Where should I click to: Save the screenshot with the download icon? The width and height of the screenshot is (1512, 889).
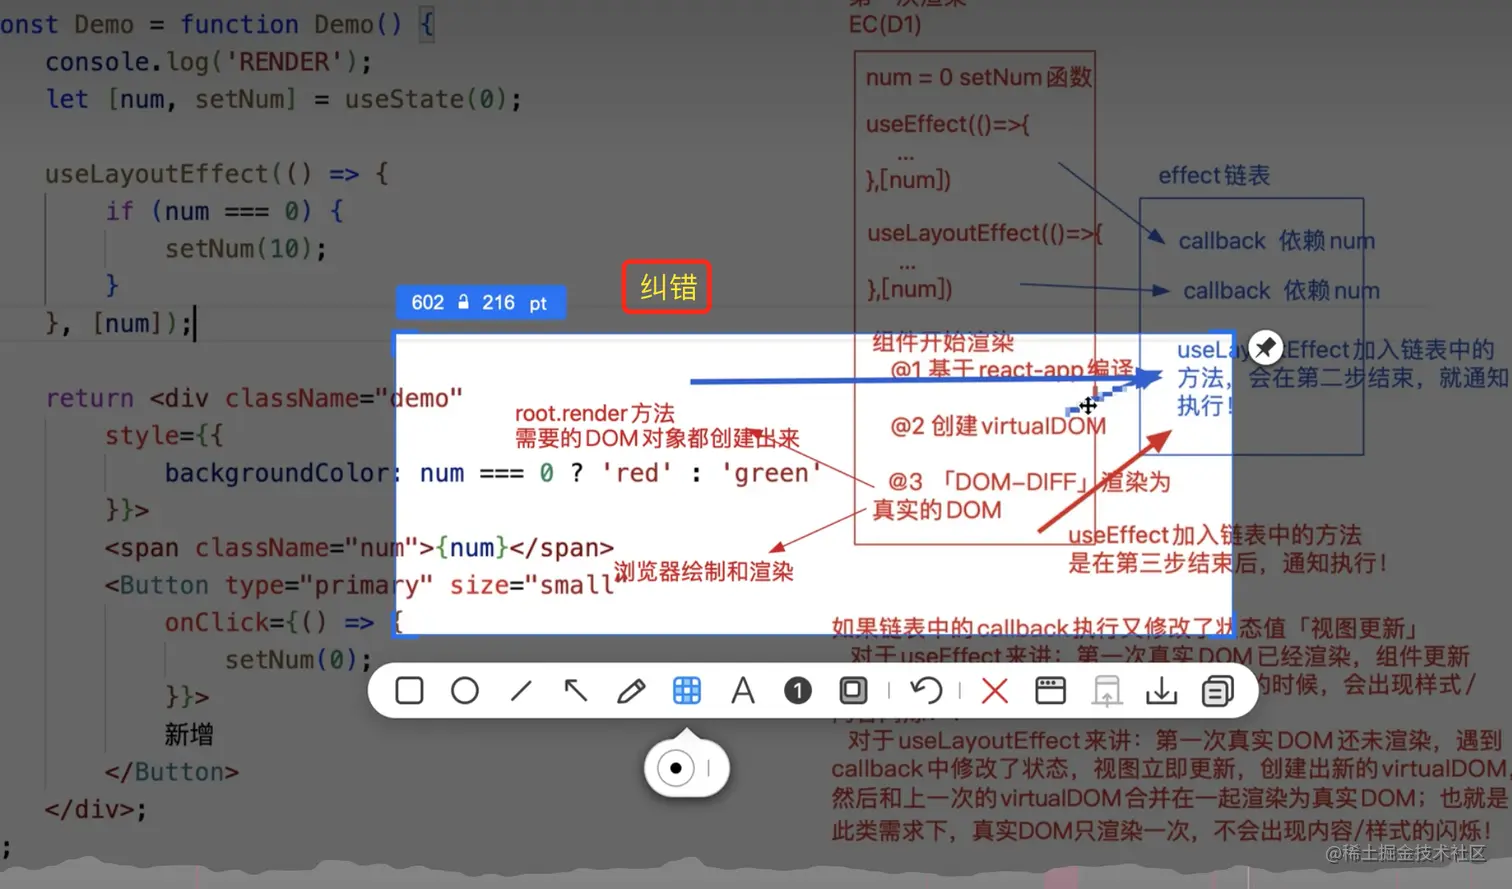click(x=1161, y=691)
